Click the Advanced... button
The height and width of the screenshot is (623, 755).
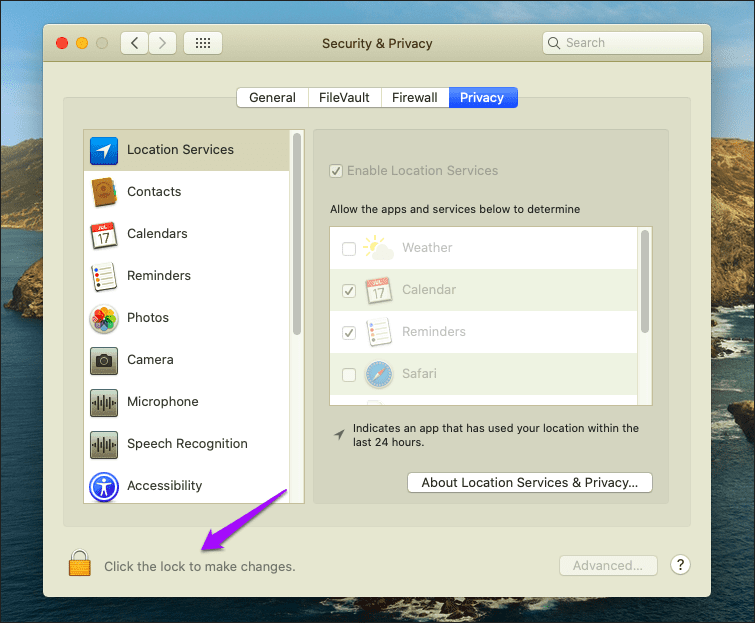pos(608,565)
